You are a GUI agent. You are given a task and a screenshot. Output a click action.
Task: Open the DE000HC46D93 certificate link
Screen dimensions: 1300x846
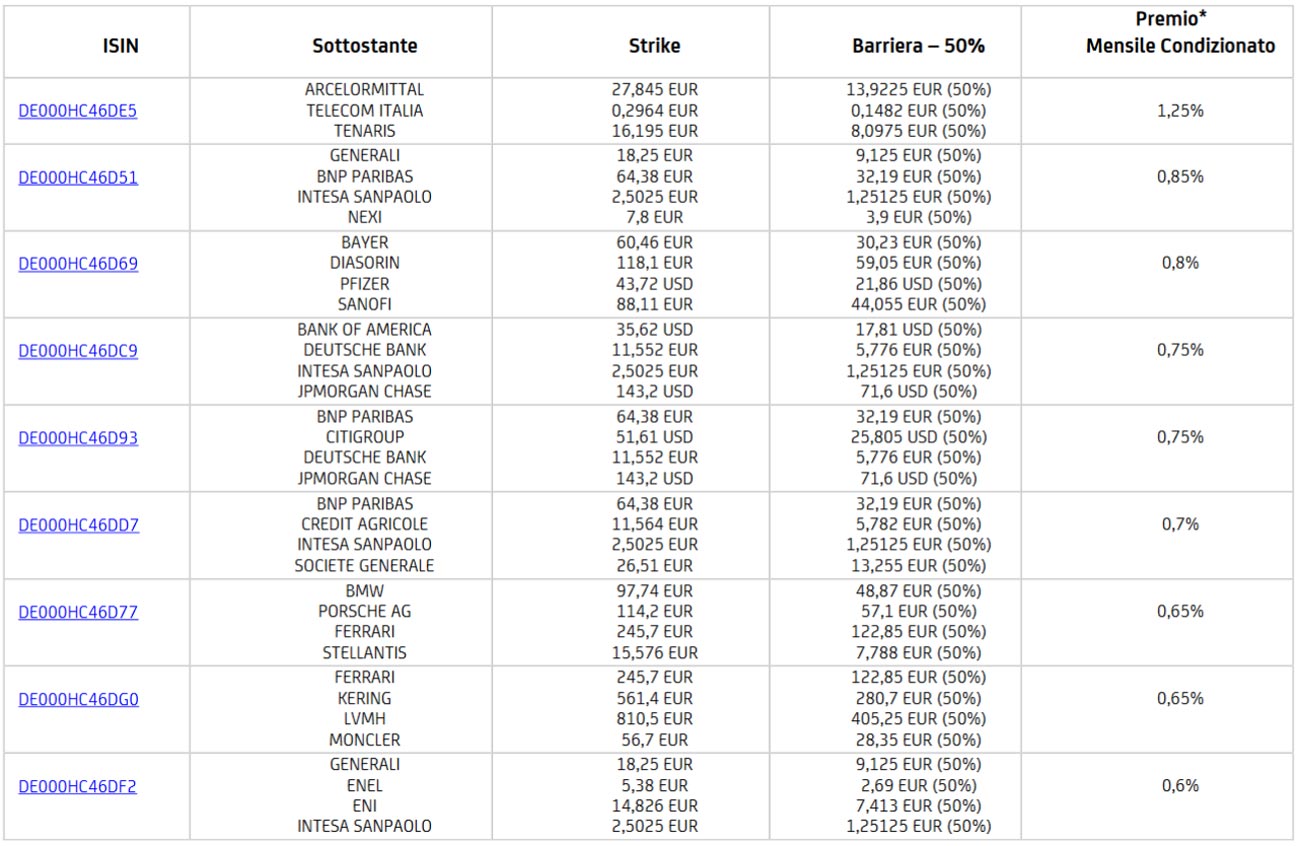click(x=77, y=438)
